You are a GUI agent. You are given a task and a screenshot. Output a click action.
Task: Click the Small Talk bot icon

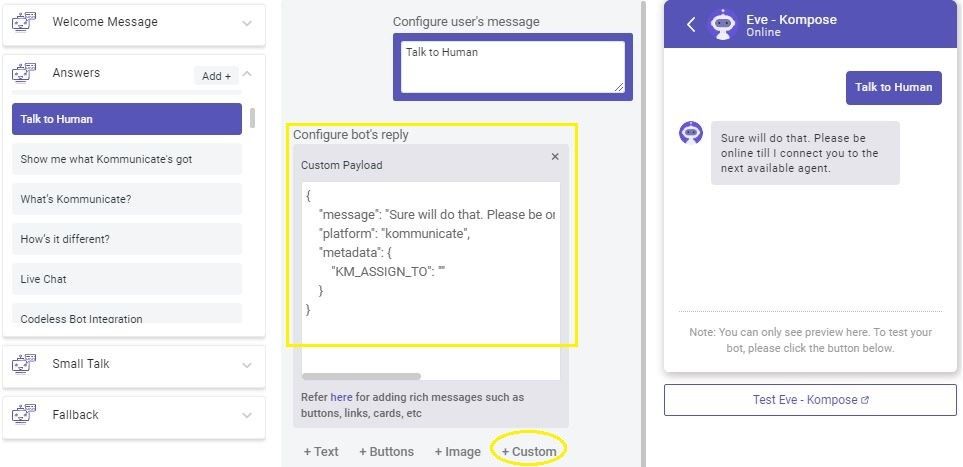pyautogui.click(x=24, y=363)
